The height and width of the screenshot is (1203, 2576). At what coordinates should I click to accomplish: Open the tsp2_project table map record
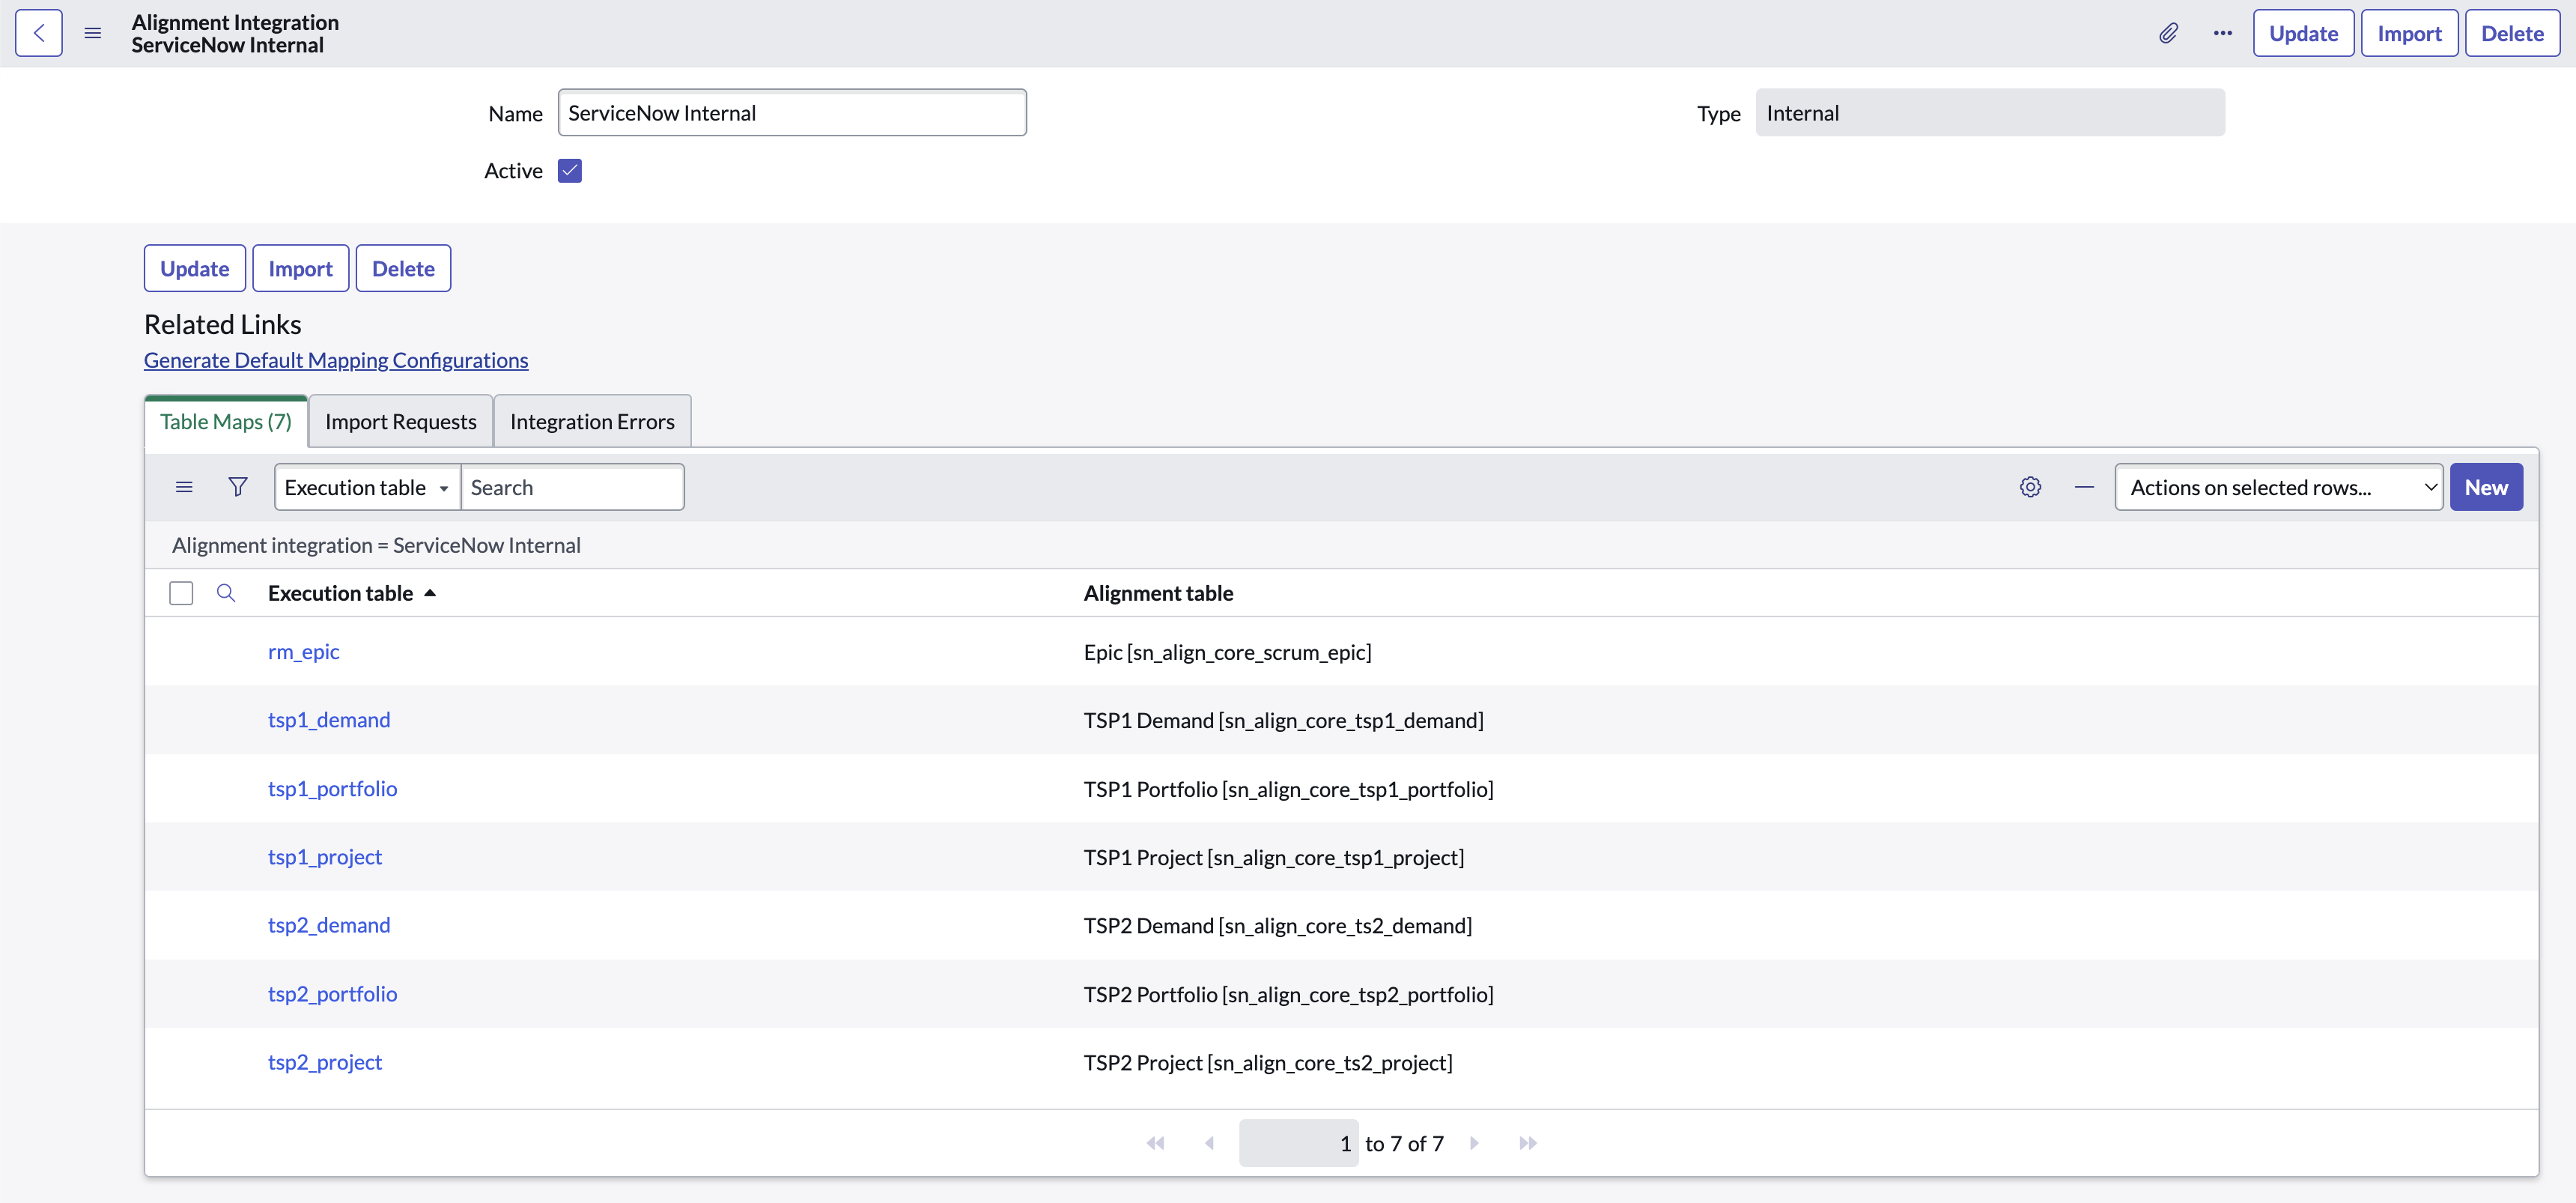[x=325, y=1062]
